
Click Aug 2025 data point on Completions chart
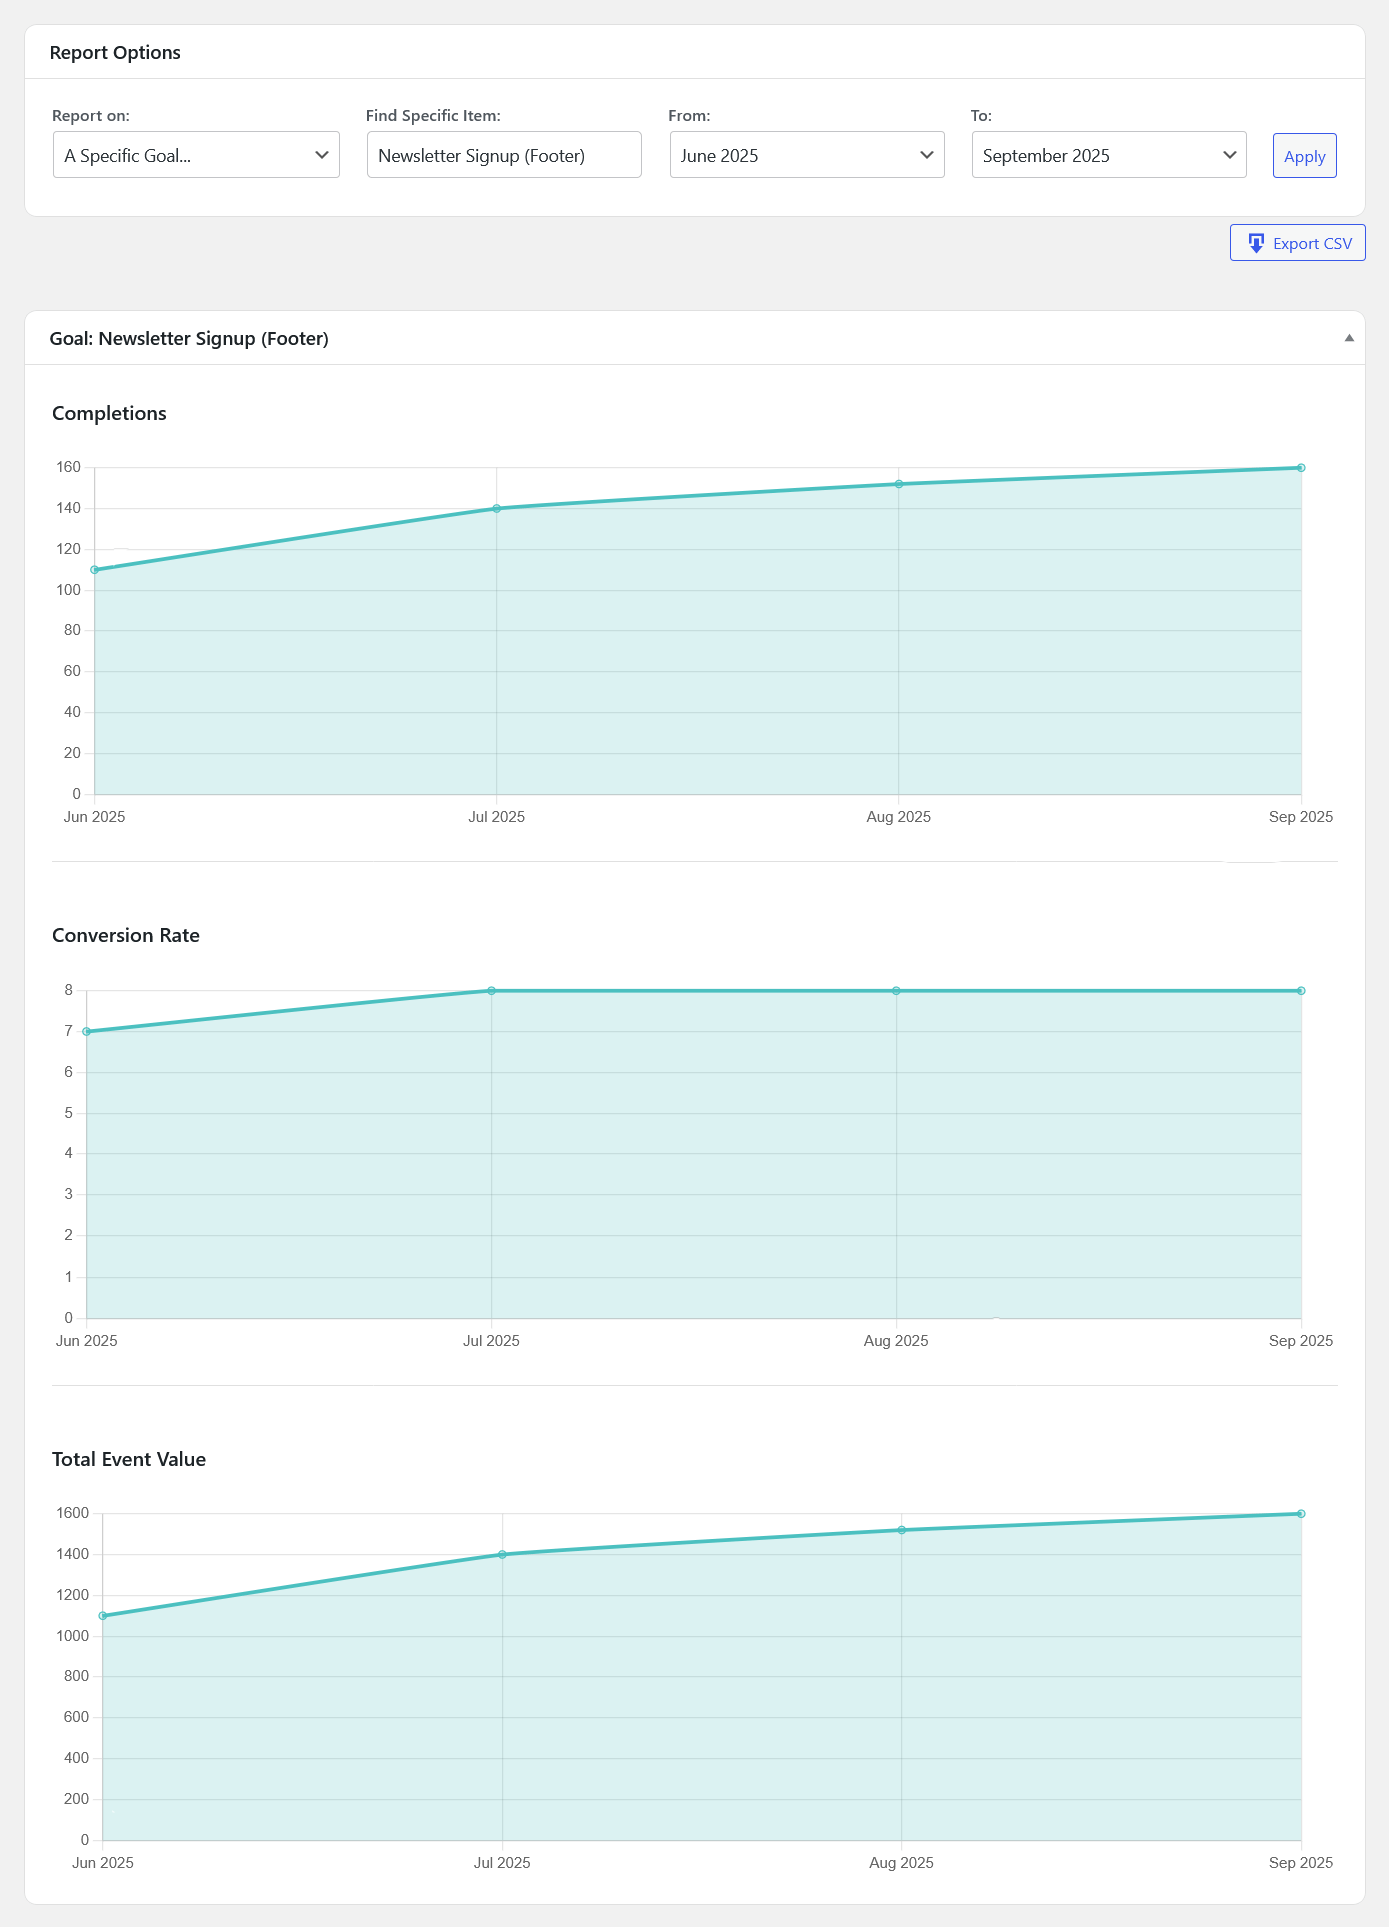point(899,484)
